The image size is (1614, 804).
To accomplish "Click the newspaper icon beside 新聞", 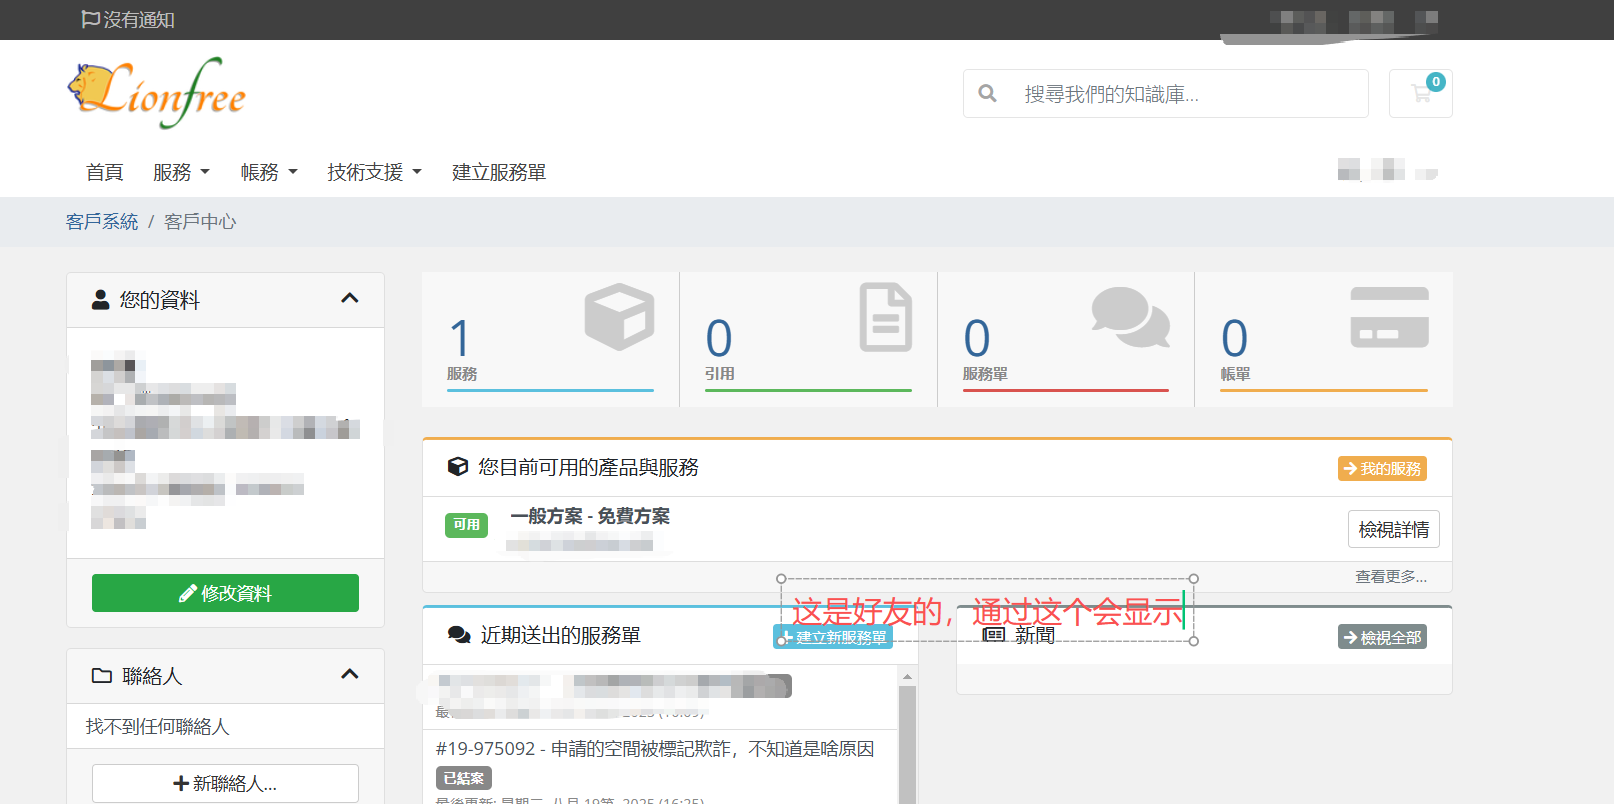I will [x=993, y=635].
